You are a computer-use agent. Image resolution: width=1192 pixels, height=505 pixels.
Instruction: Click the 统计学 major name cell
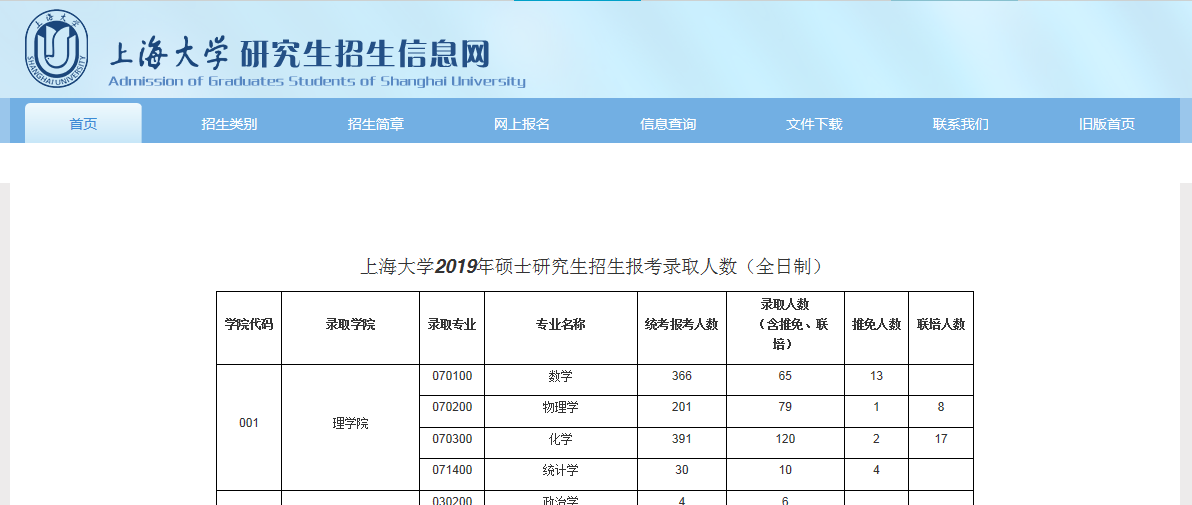(x=560, y=471)
